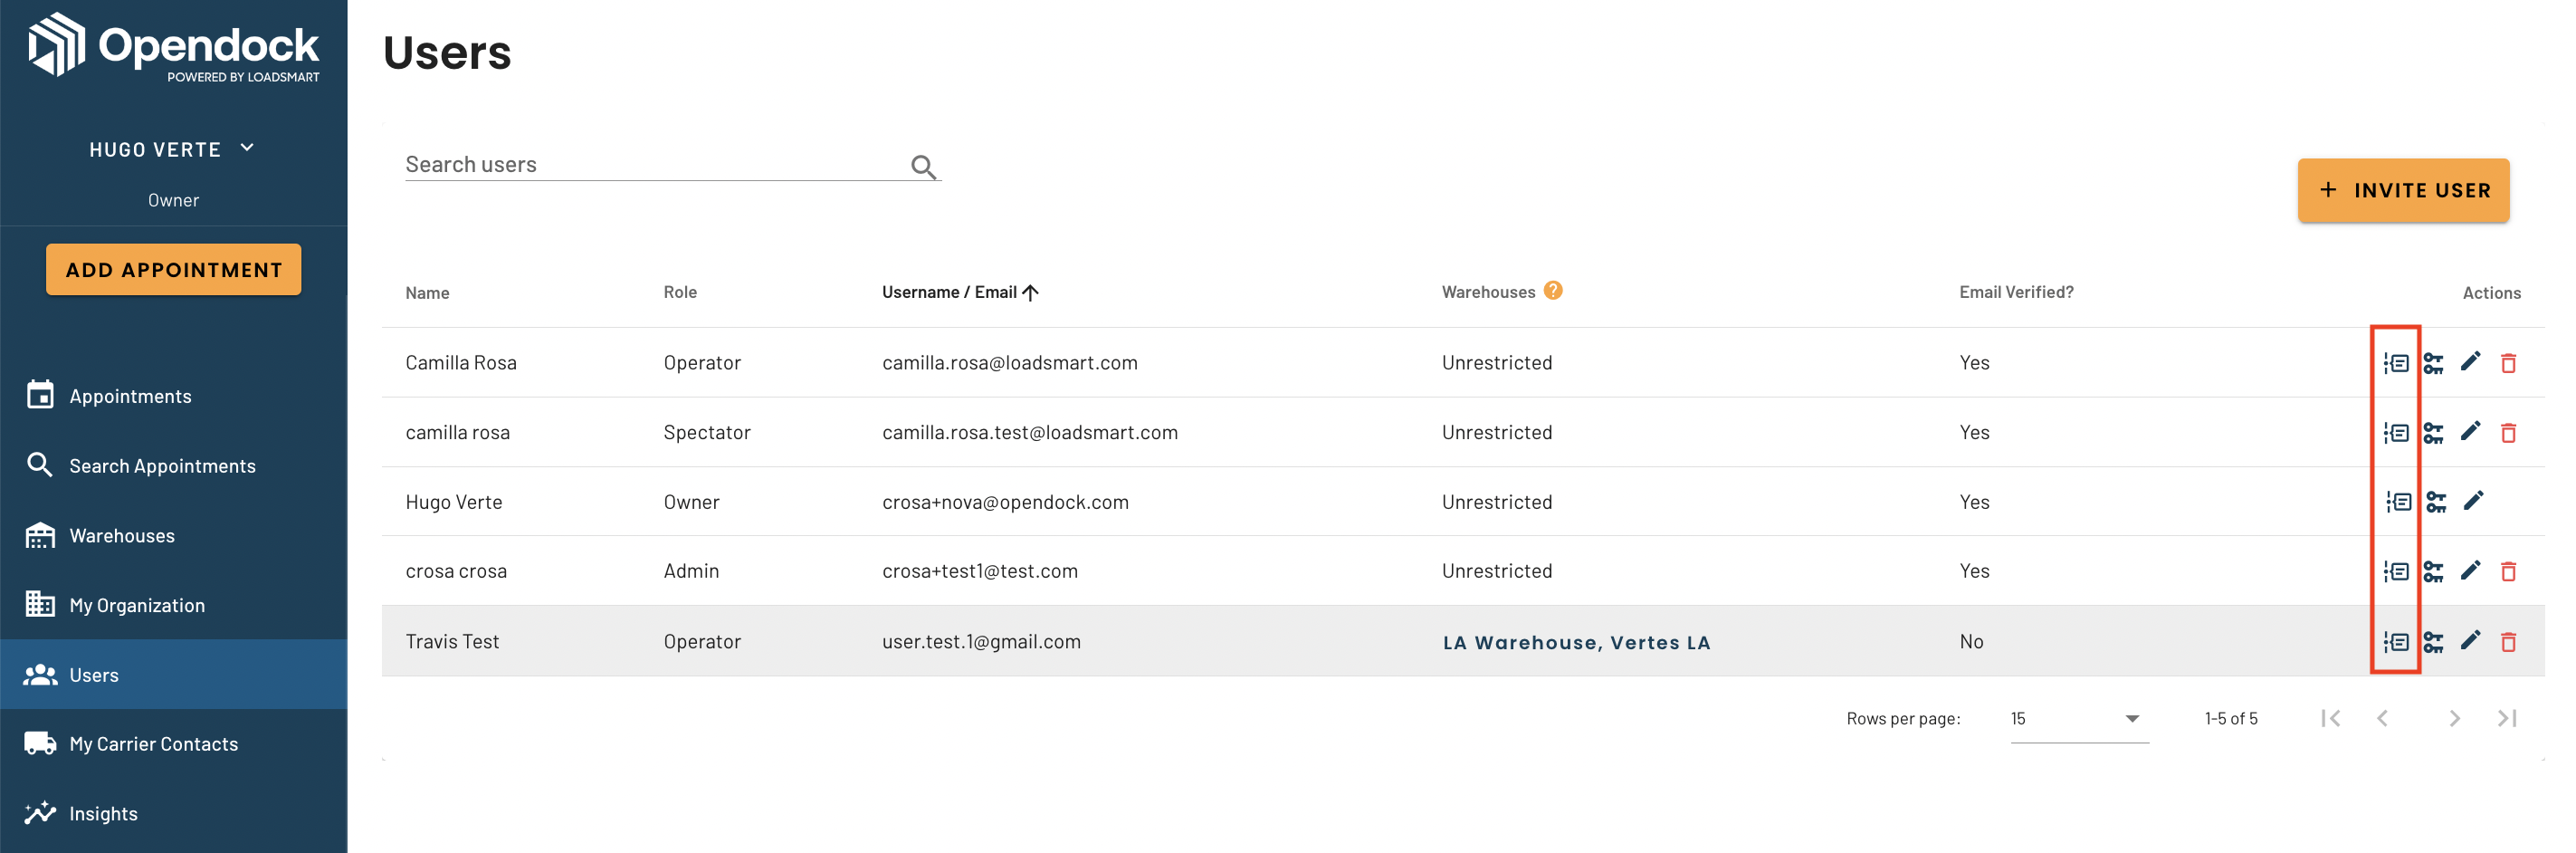2576x853 pixels.
Task: Delete user camilla.rosa@loadsmart.com
Action: point(2508,363)
